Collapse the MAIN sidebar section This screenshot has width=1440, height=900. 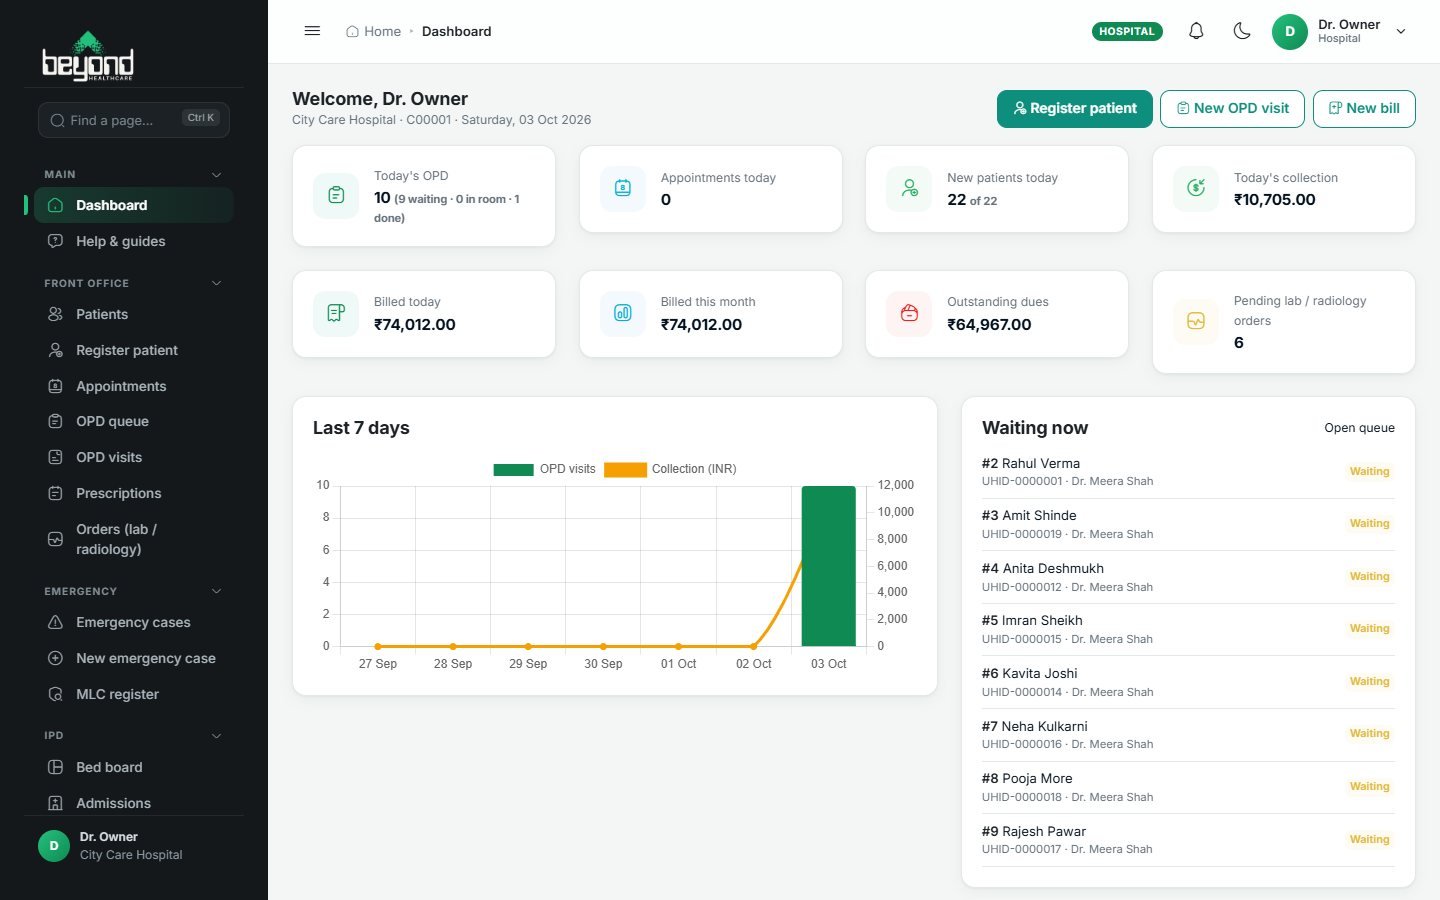pos(216,174)
